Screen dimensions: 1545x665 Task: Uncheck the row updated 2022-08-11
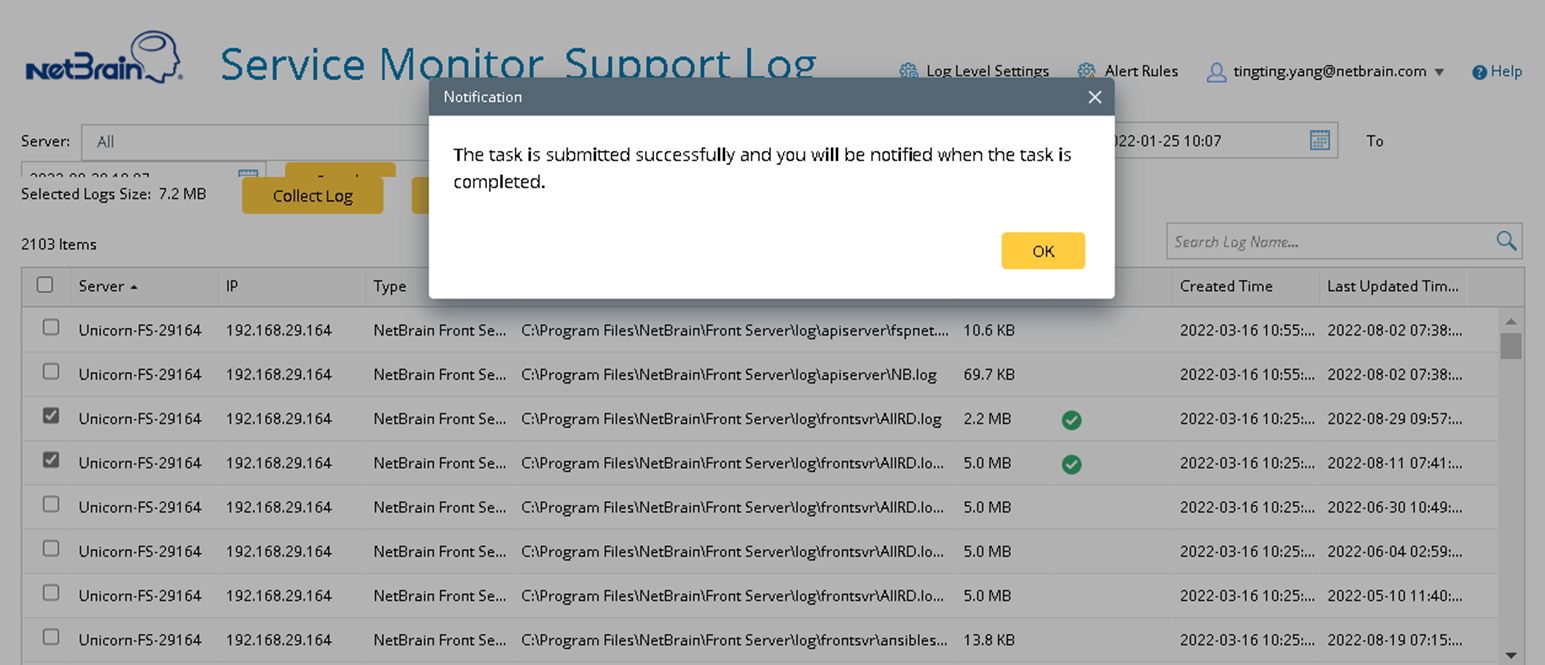click(51, 460)
